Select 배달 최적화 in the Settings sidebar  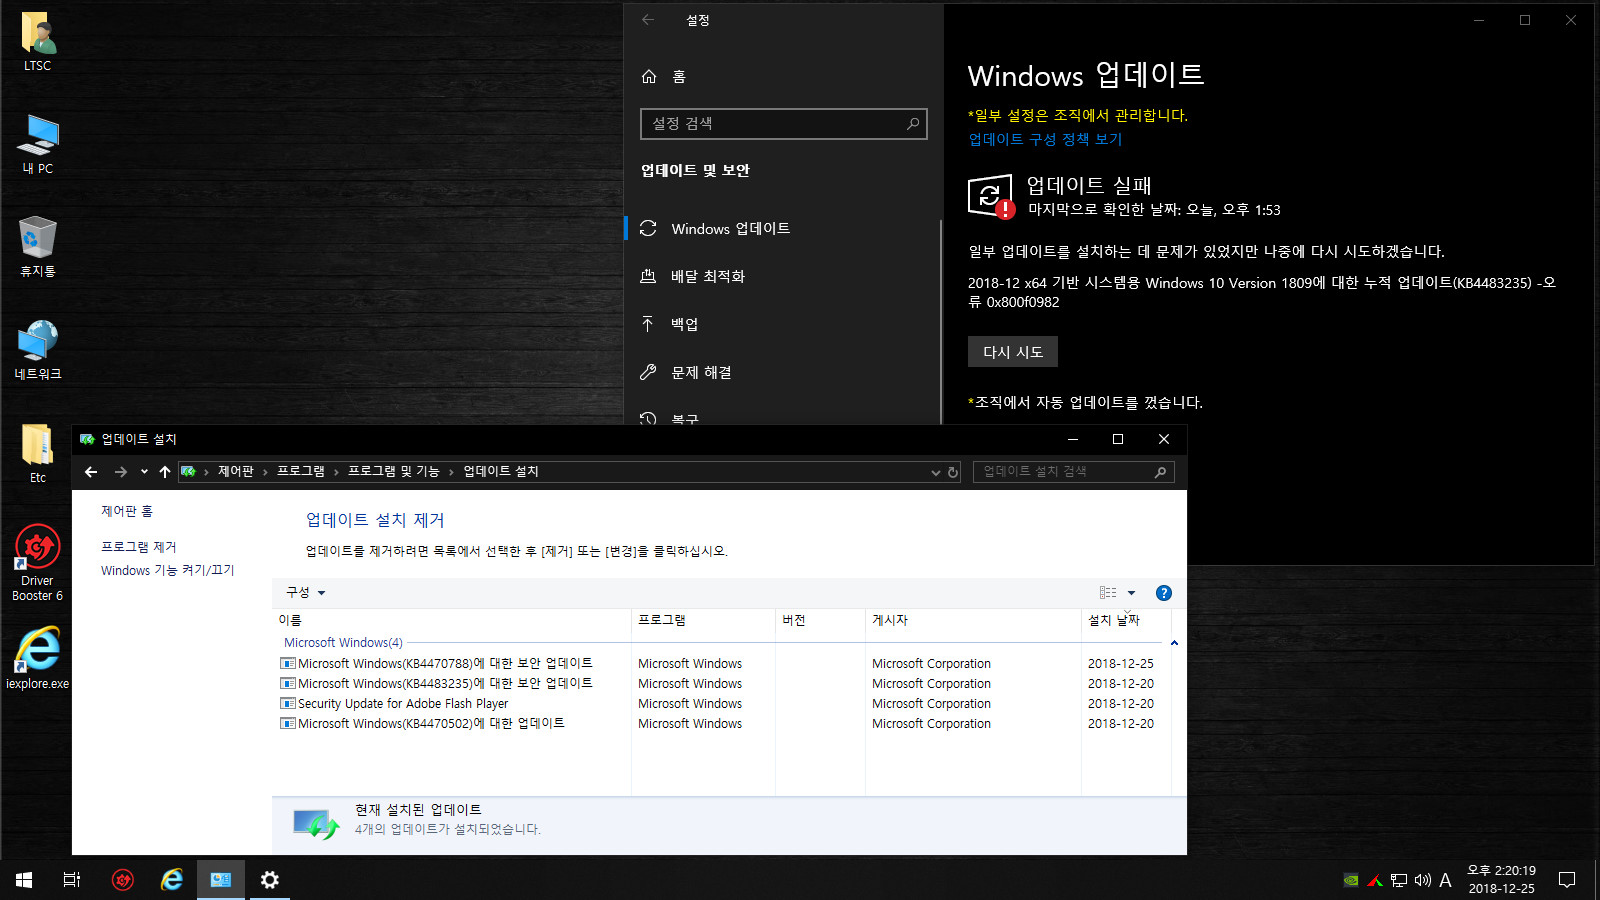coord(782,276)
